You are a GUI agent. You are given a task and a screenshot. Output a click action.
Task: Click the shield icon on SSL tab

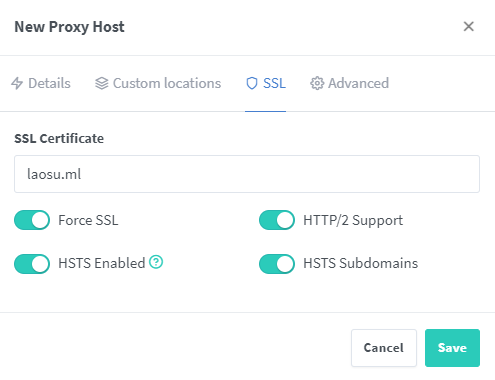pyautogui.click(x=252, y=83)
